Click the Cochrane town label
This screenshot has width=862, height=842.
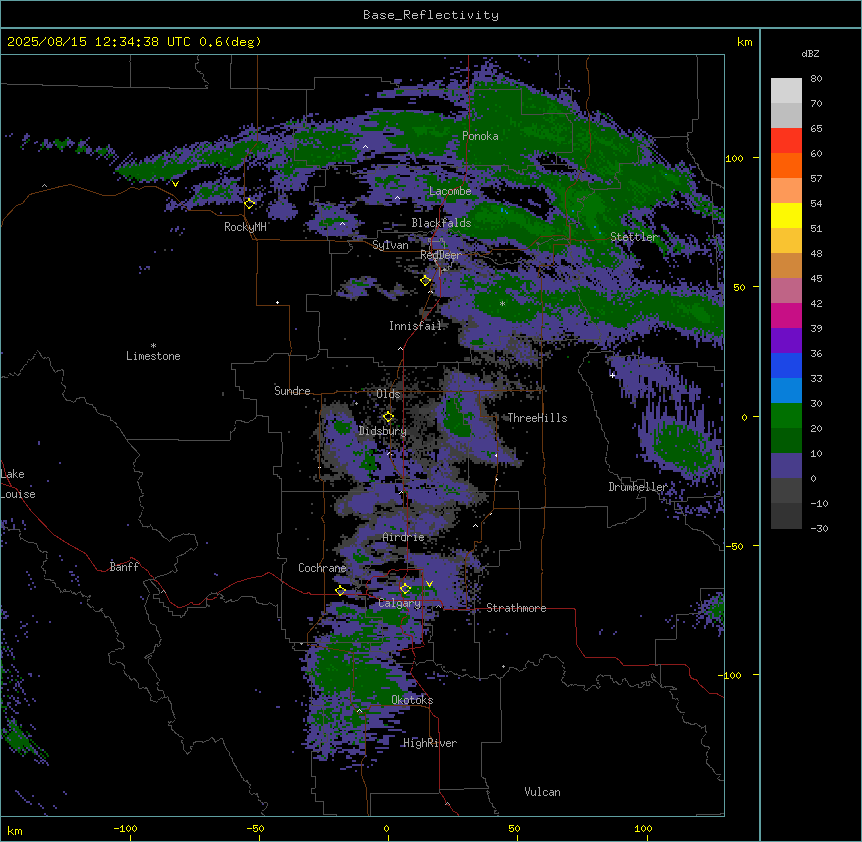(x=322, y=568)
